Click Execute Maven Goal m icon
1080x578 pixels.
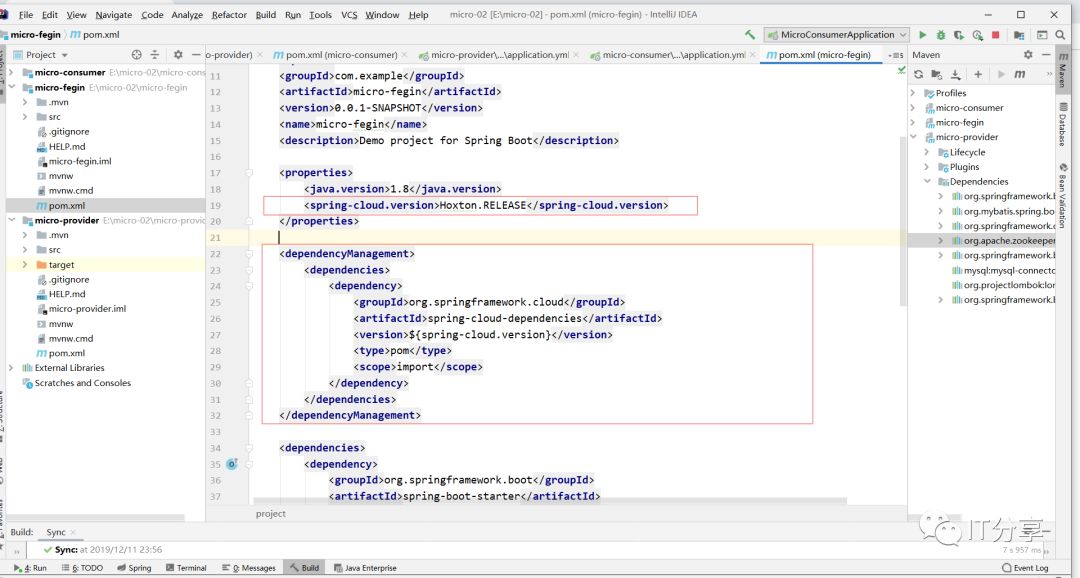point(1020,74)
